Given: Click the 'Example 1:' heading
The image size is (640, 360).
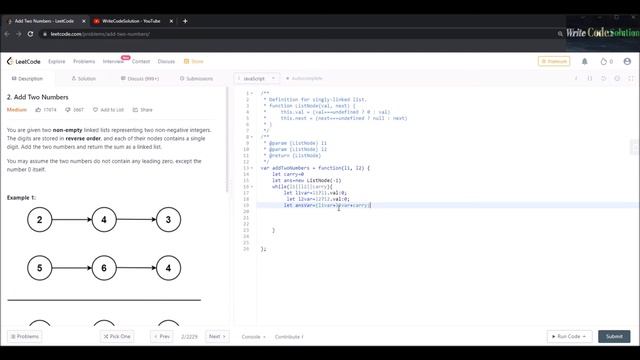Looking at the screenshot, I should (21, 198).
